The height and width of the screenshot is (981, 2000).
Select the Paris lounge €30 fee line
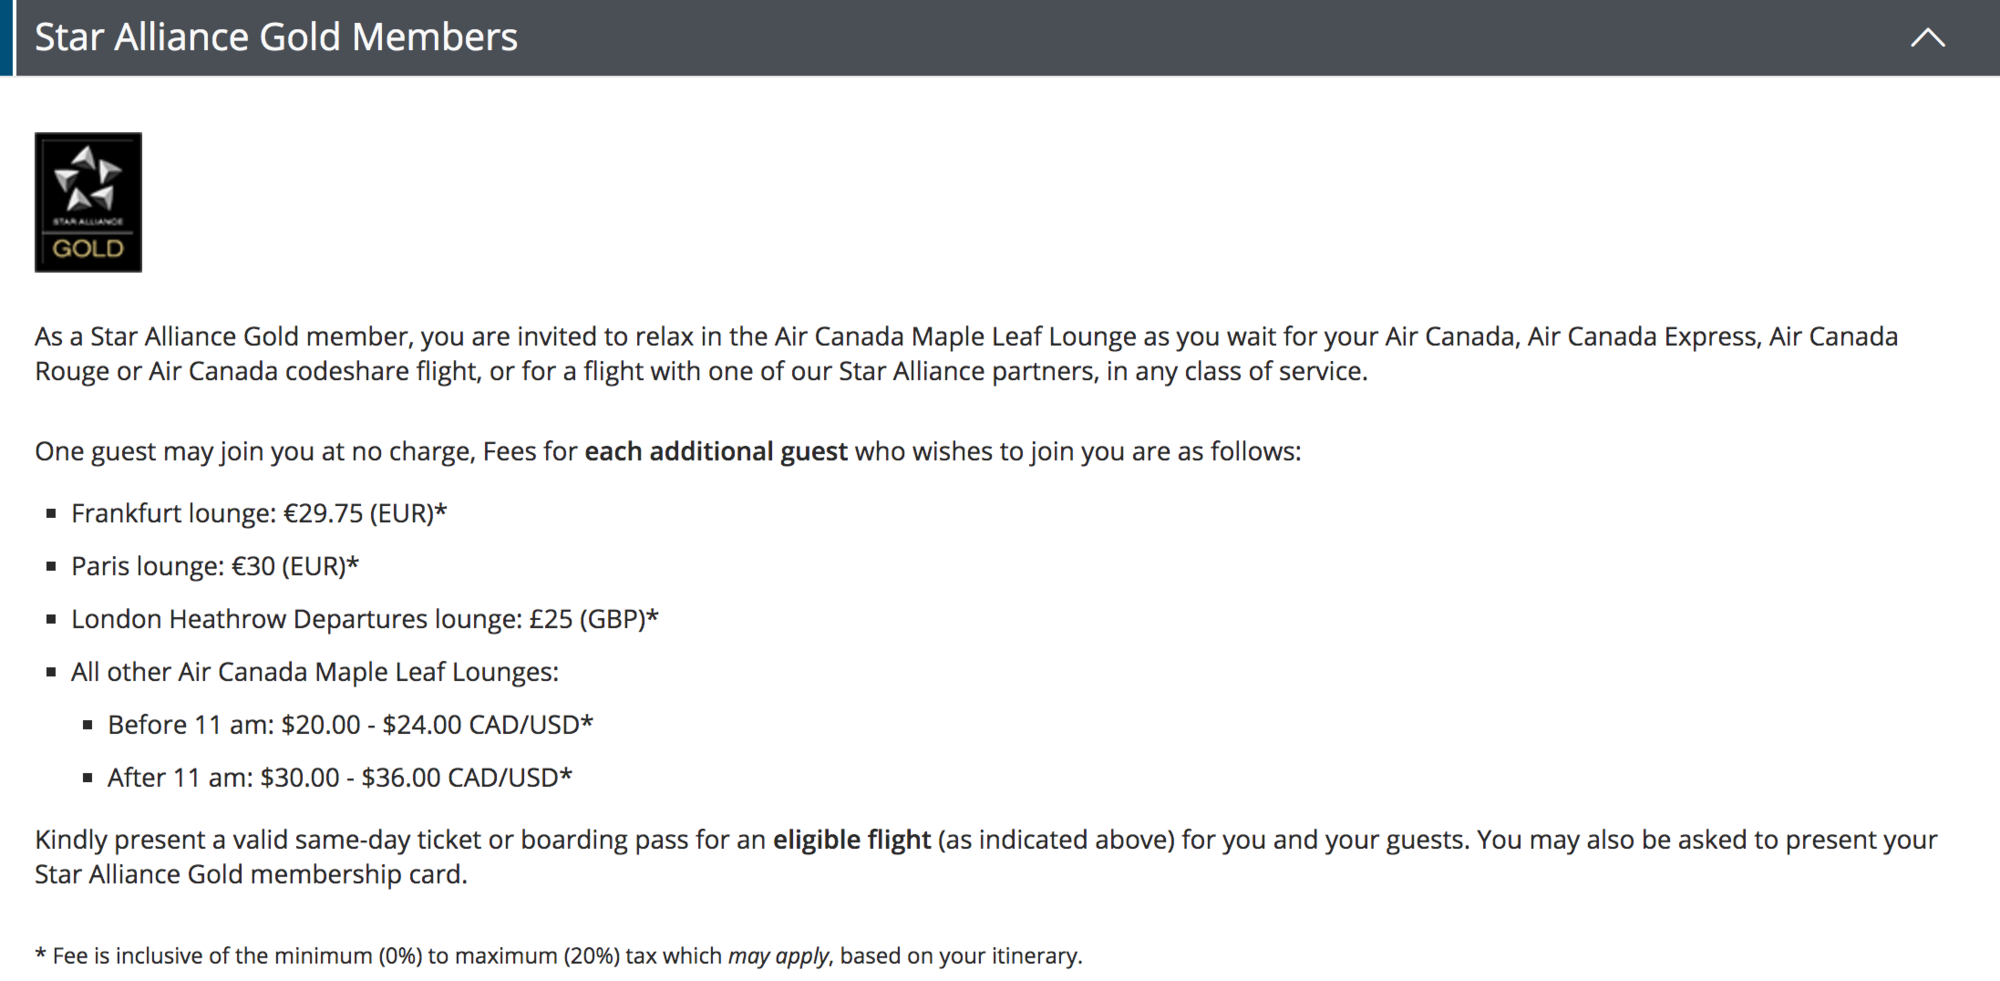coord(215,567)
